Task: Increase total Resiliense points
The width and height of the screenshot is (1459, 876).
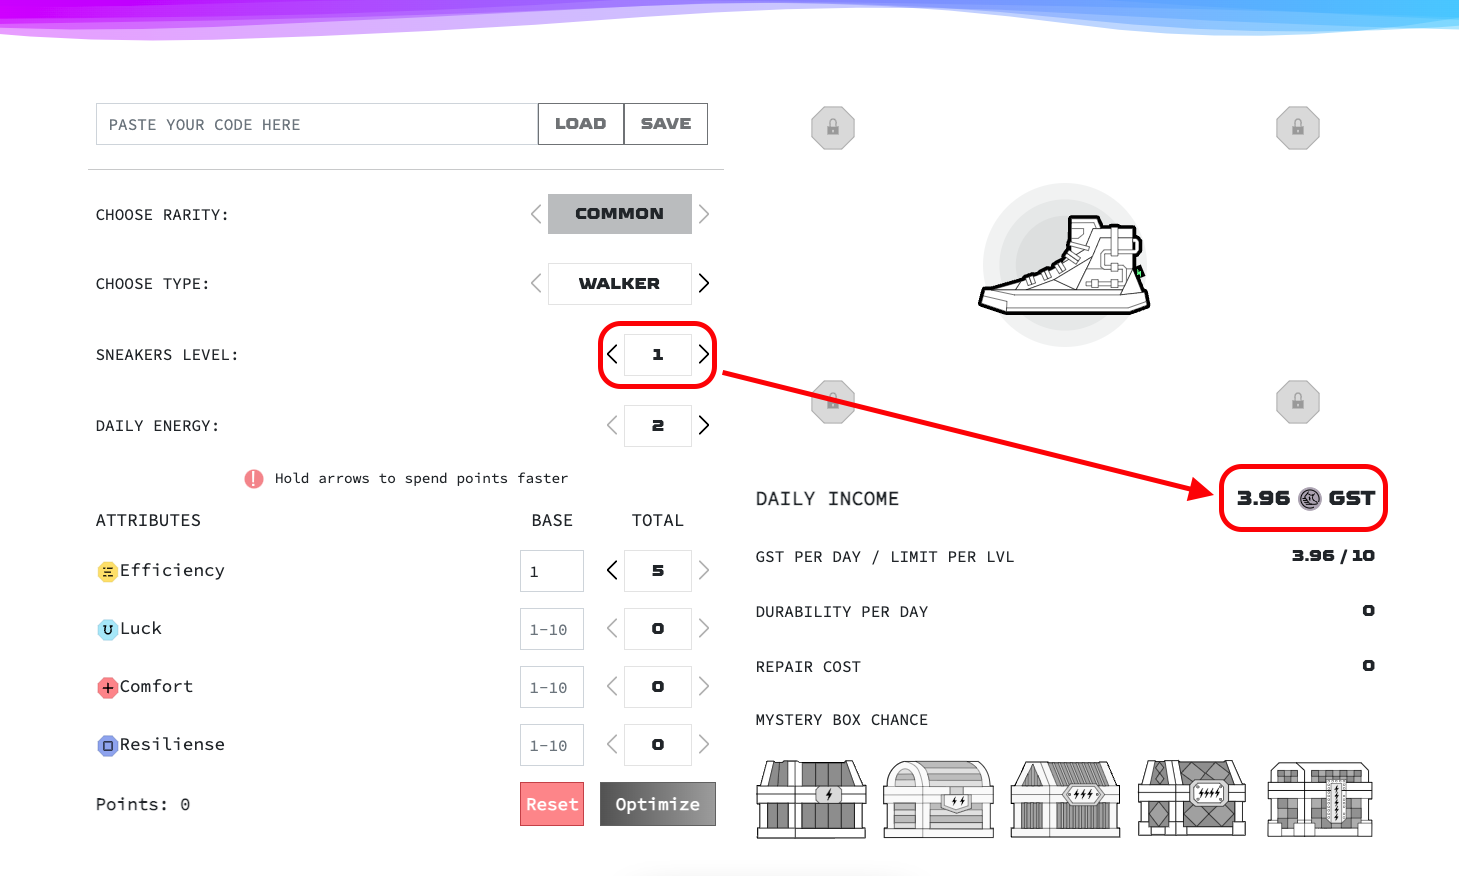Action: point(704,744)
